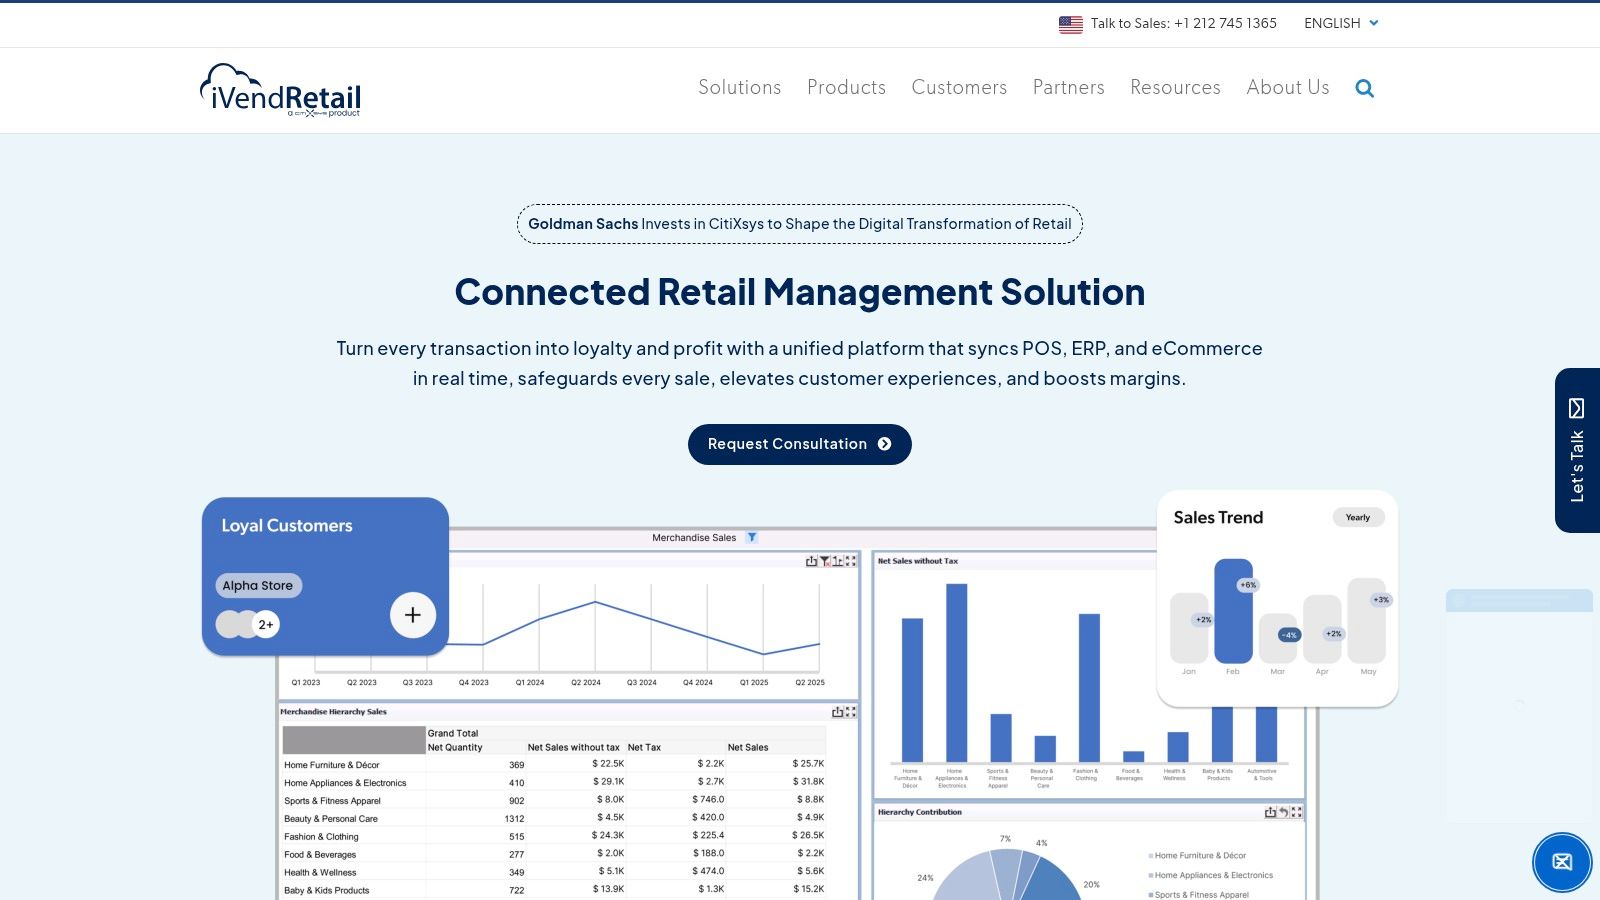Click the Home Appliances & Electronics bar in chart

pyautogui.click(x=957, y=673)
